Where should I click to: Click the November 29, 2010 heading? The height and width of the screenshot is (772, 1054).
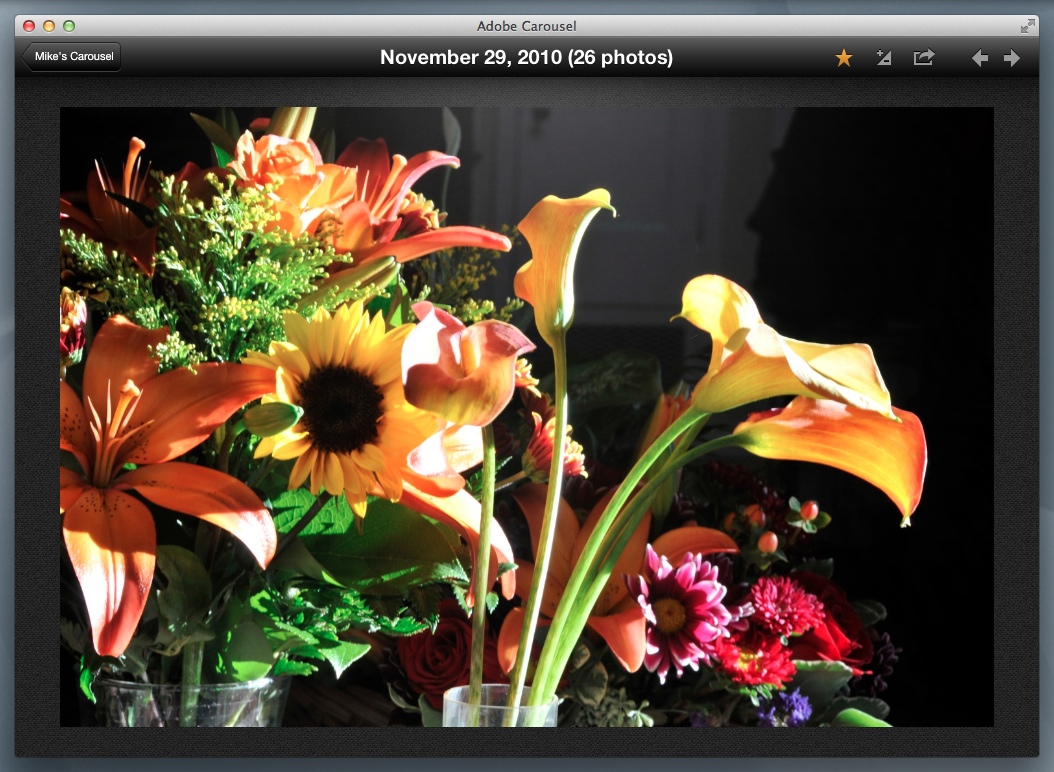pyautogui.click(x=526, y=58)
